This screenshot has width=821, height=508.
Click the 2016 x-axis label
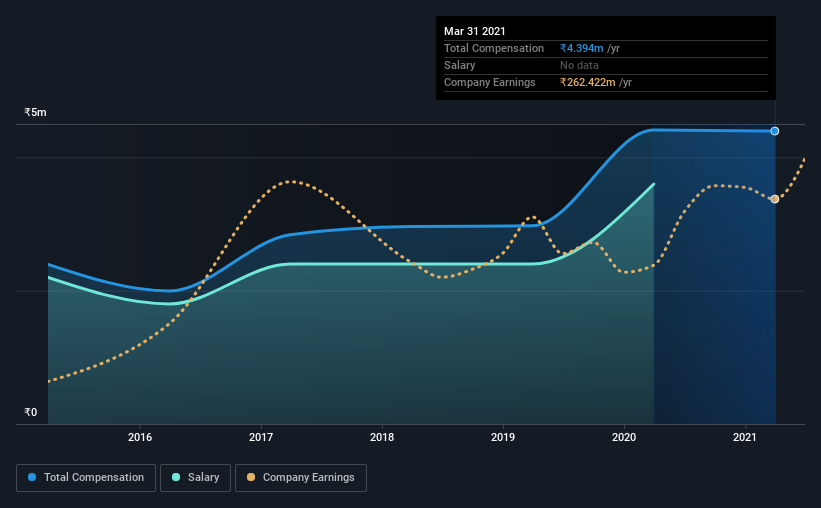[x=140, y=437]
